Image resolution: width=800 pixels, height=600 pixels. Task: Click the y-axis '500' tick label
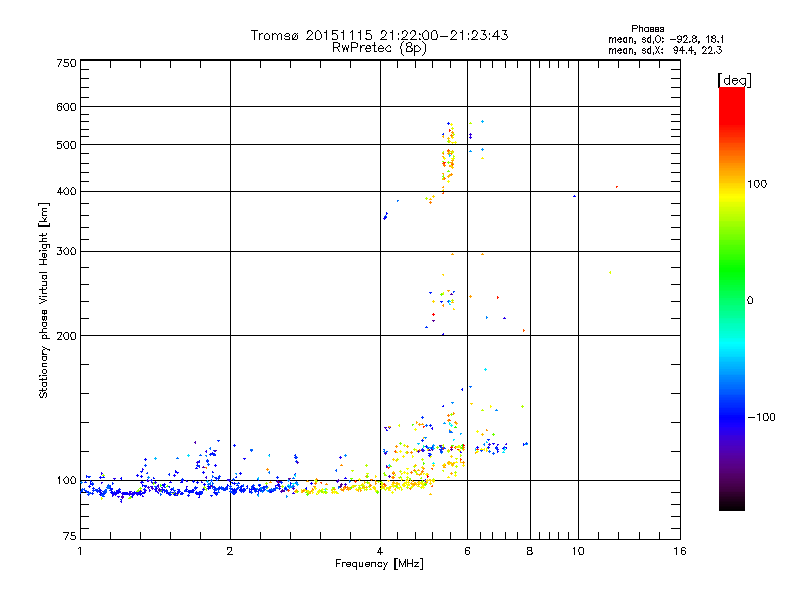tap(66, 145)
